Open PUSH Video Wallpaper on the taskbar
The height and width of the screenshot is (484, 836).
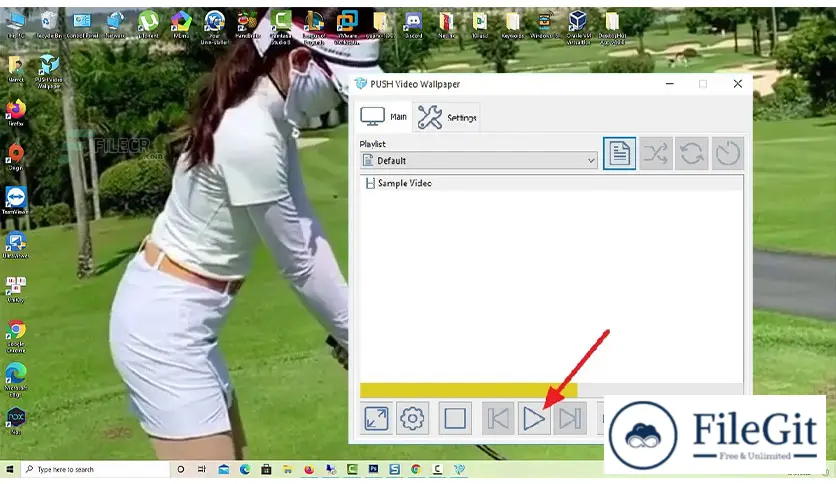[x=459, y=469]
